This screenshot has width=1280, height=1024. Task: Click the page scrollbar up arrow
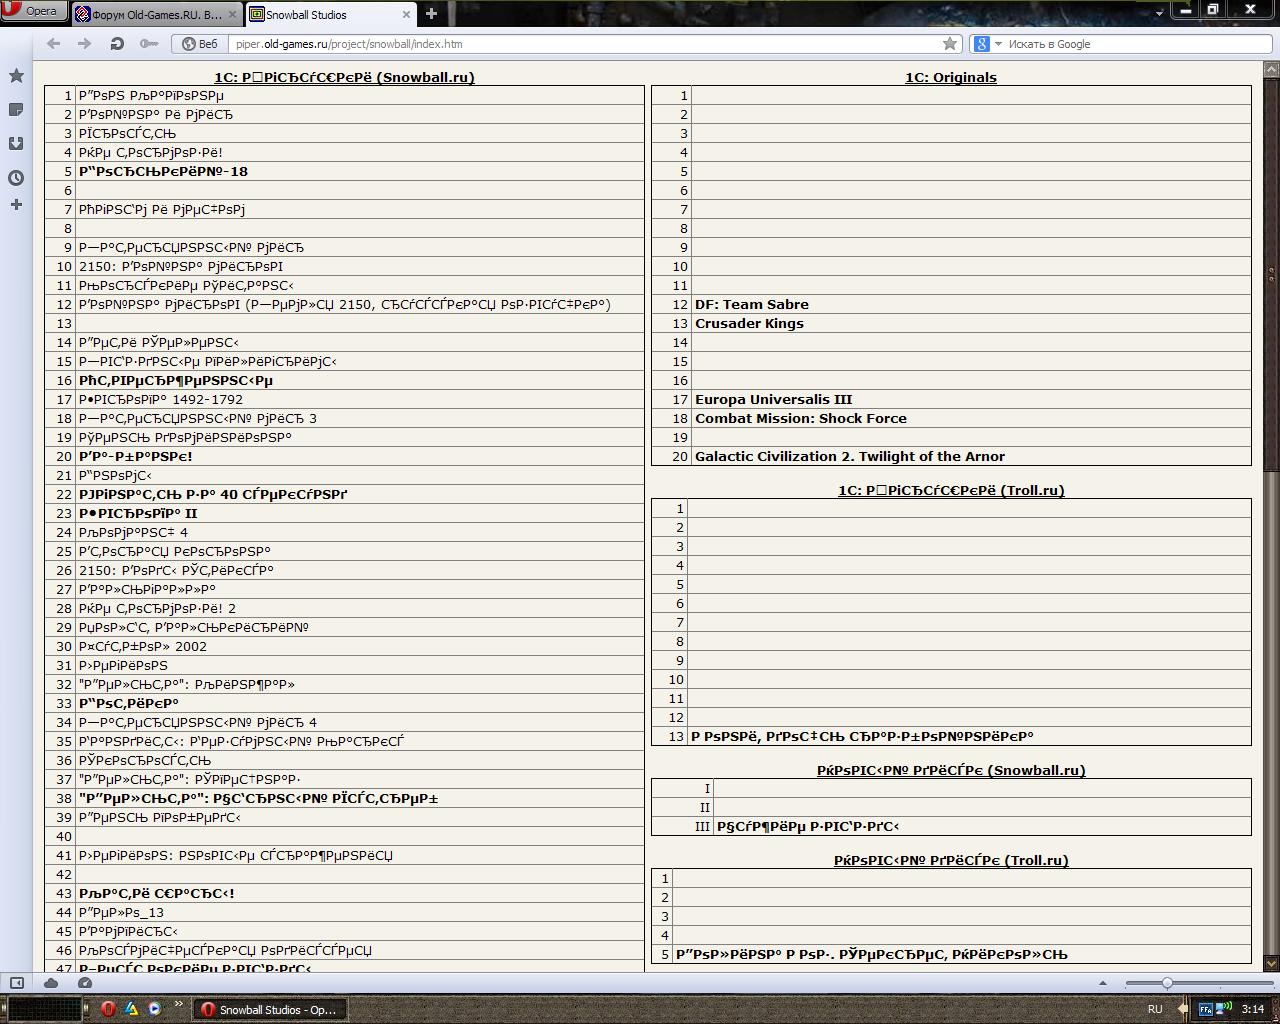[x=1272, y=69]
